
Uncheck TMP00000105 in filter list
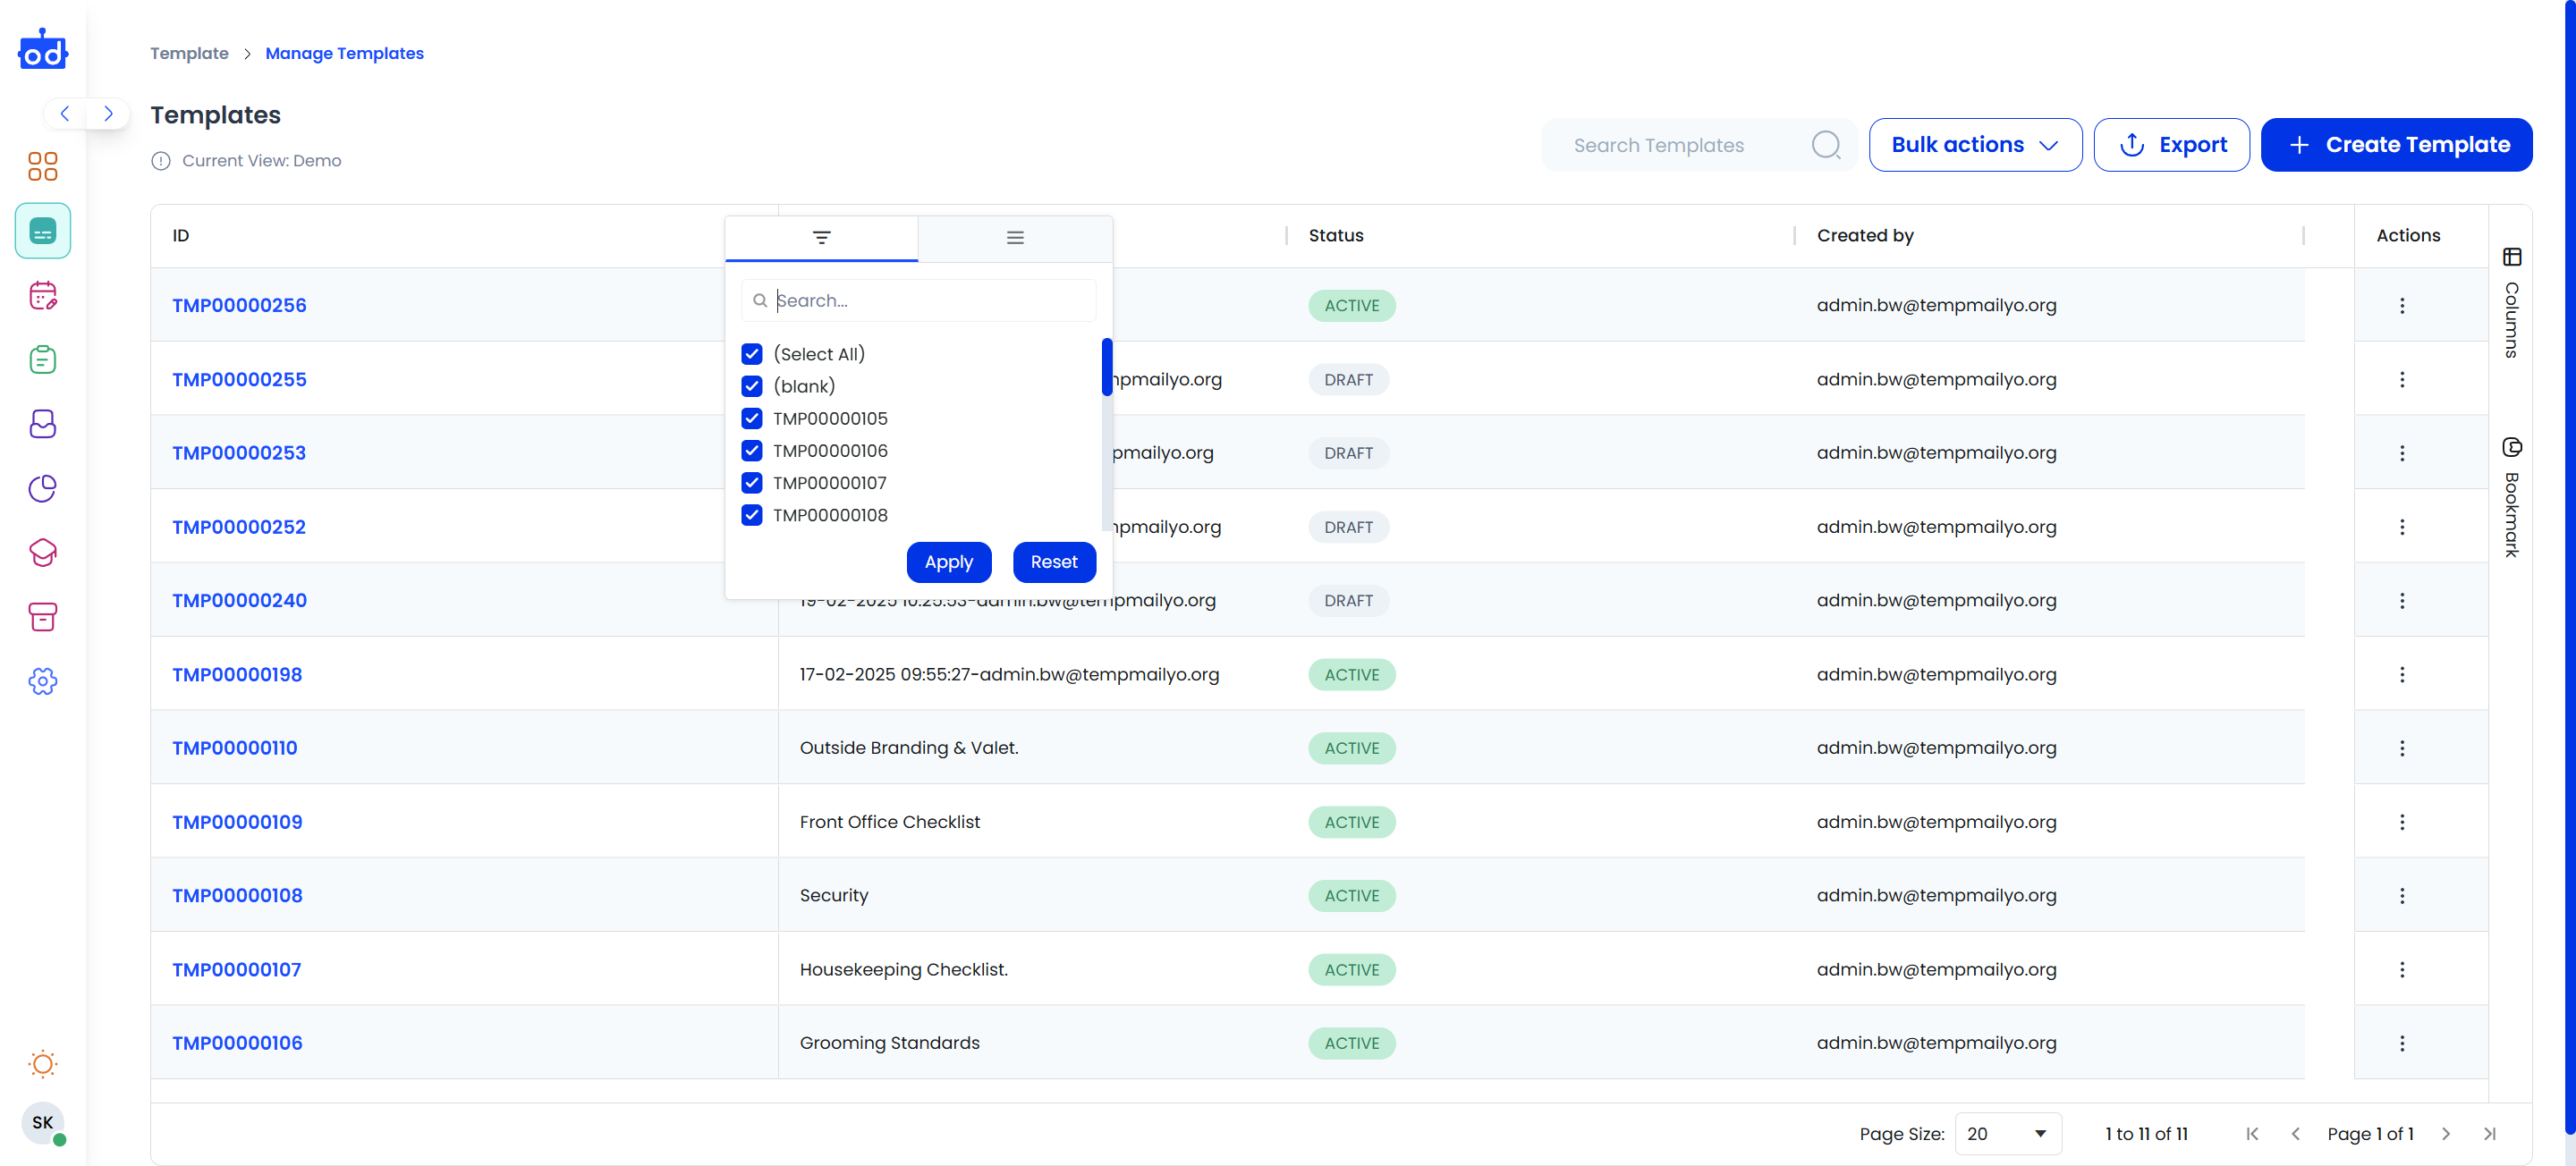(752, 418)
